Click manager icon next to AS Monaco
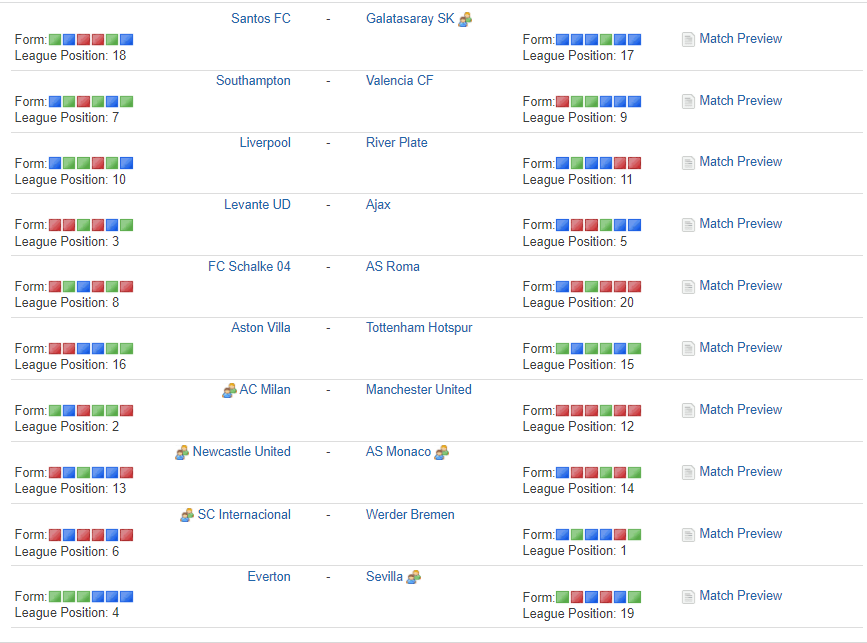This screenshot has height=643, width=867. (442, 452)
